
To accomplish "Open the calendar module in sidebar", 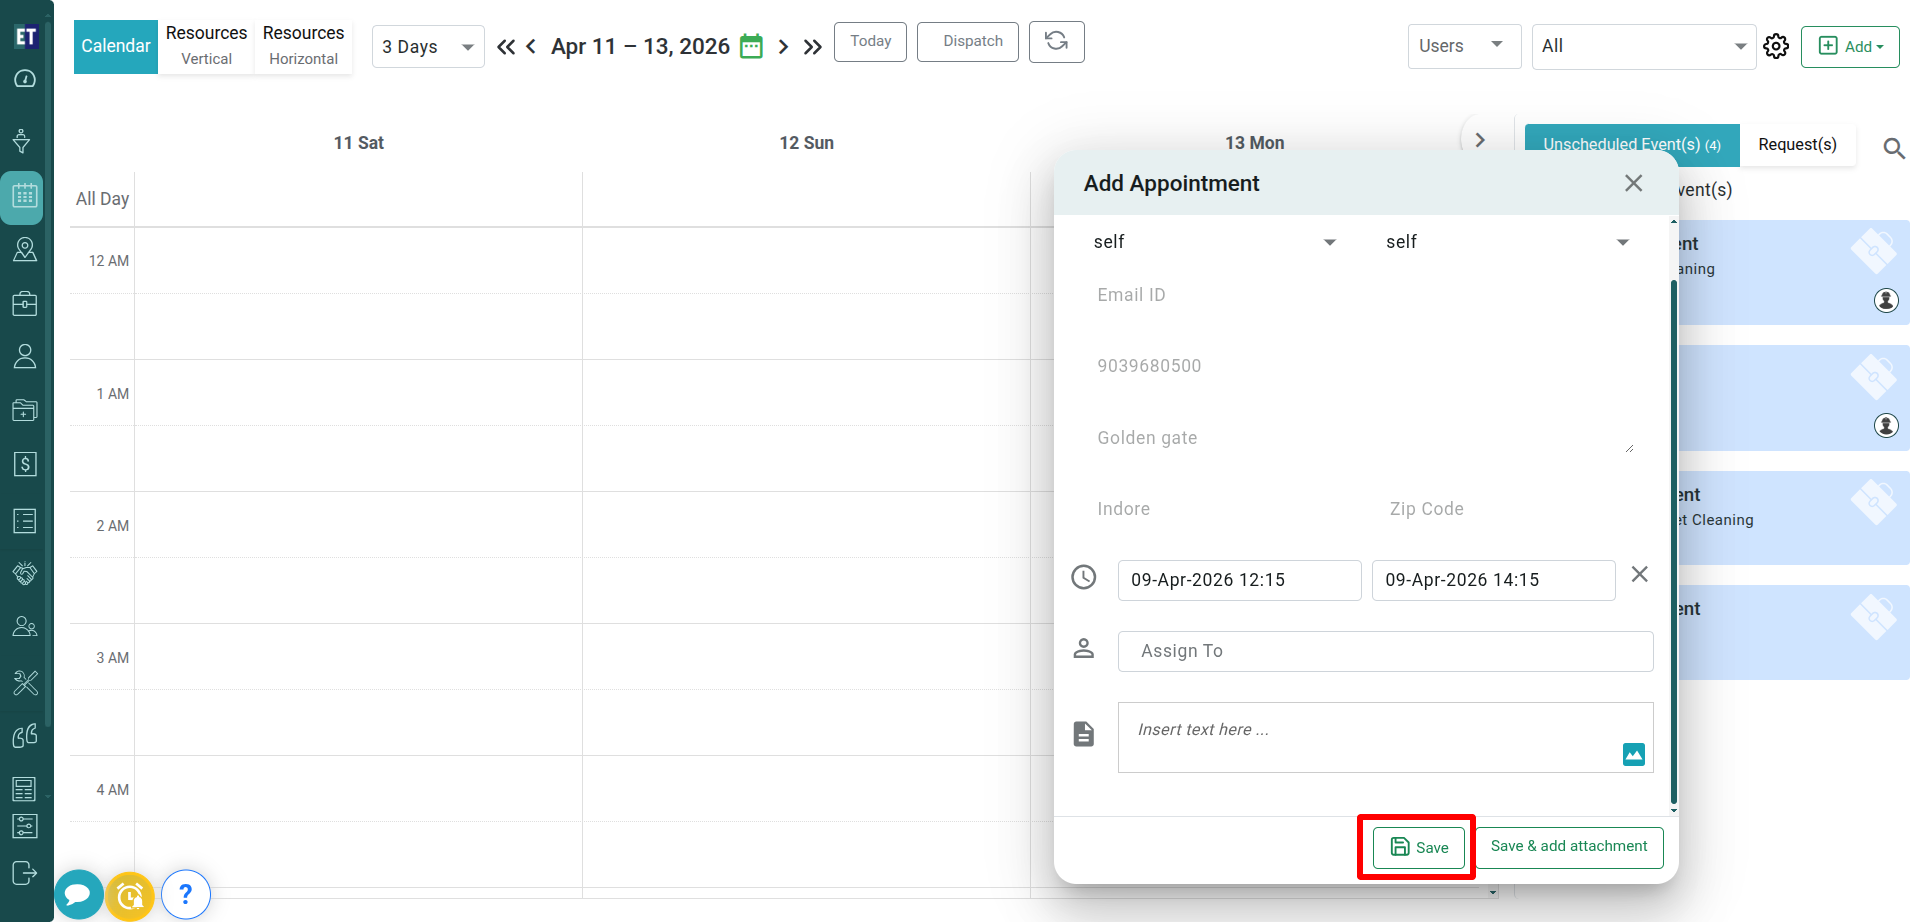I will click(25, 197).
